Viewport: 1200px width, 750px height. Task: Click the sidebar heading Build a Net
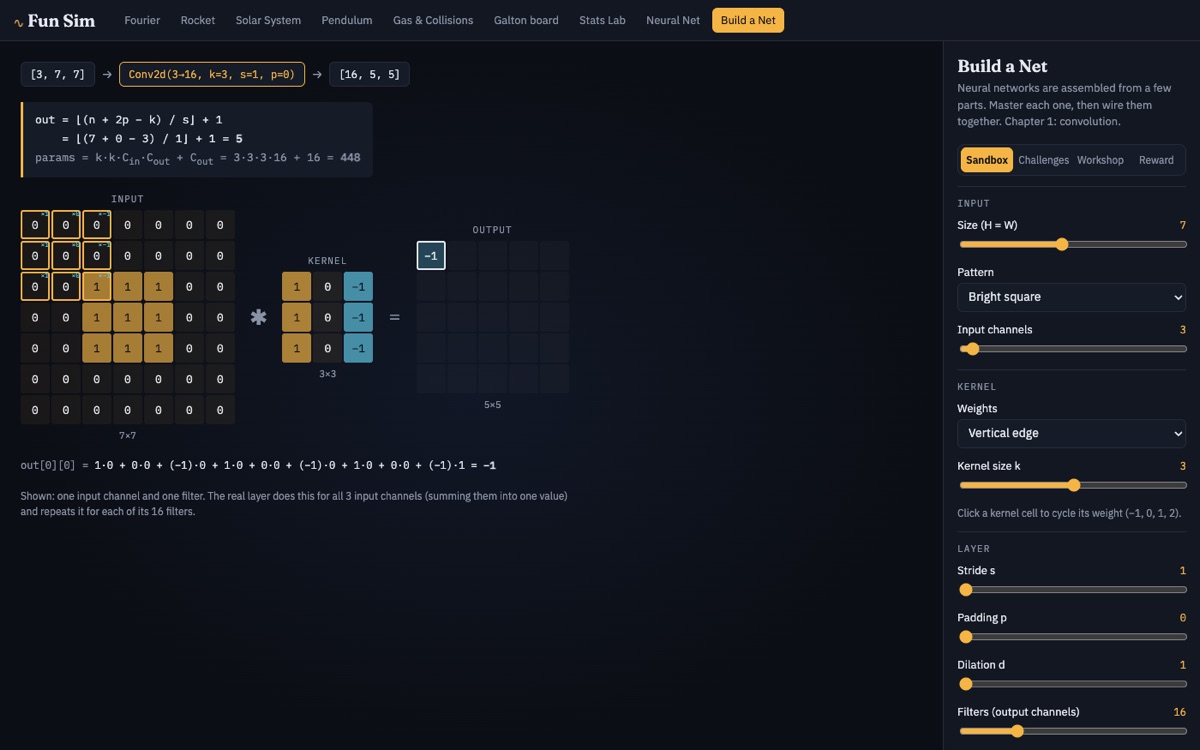1002,66
